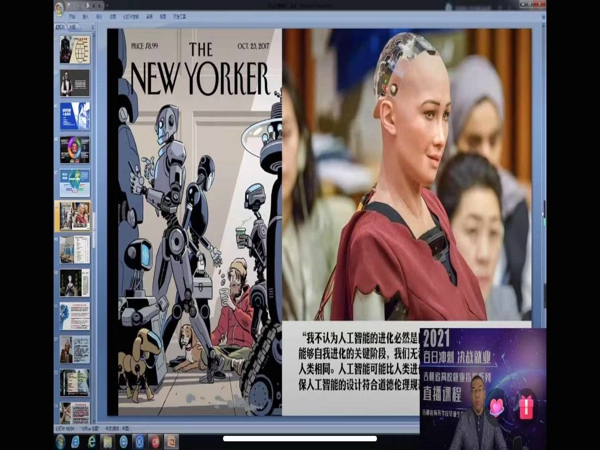This screenshot has width=600, height=450.
Task: Open the Windows Start menu orb
Action: click(60, 440)
